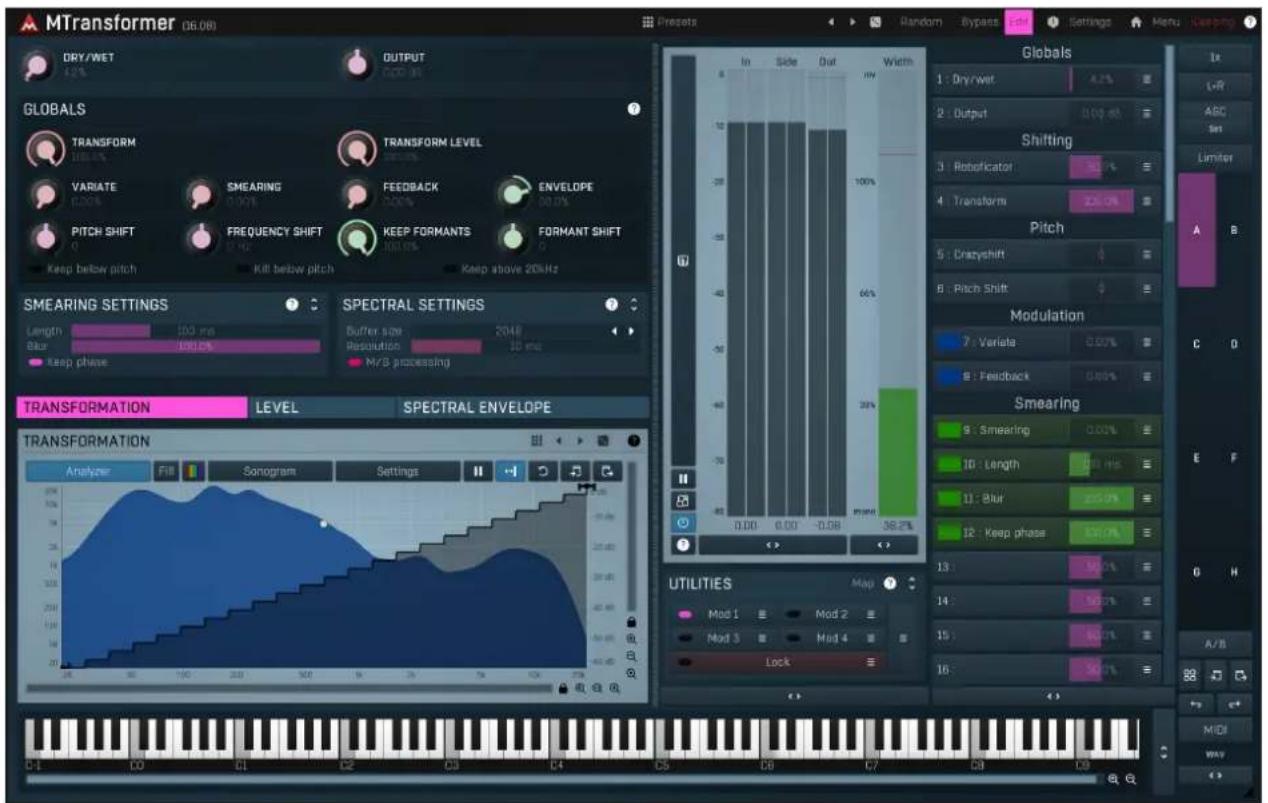Click the Menu home icon
Image resolution: width=1268 pixels, height=803 pixels.
[x=1136, y=21]
